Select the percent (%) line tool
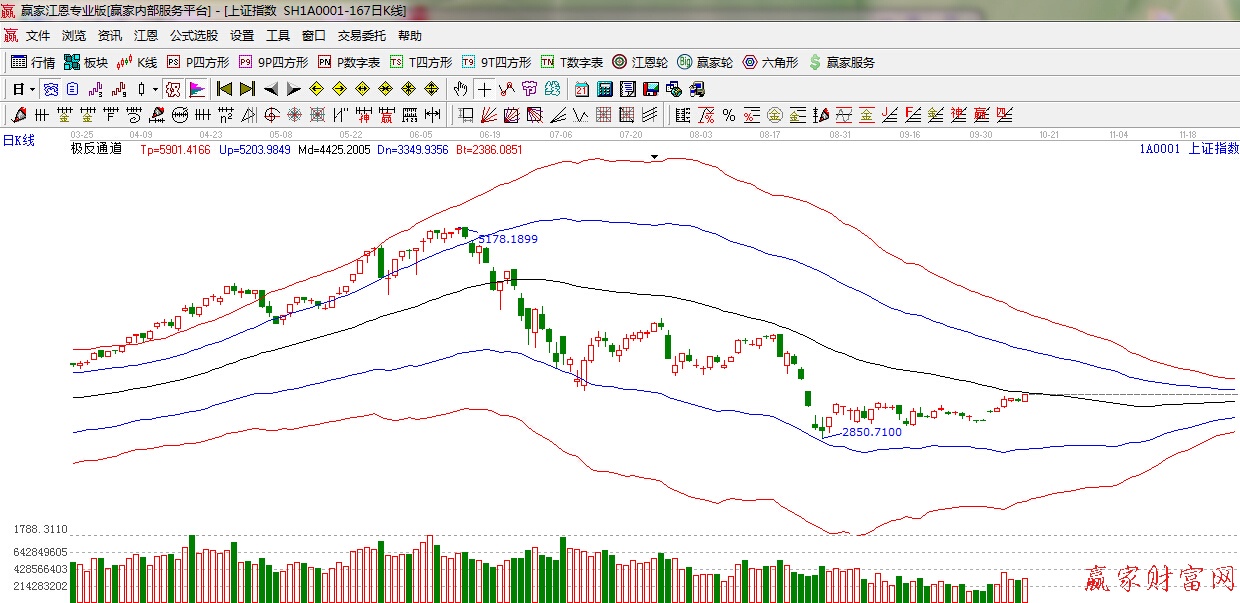The image size is (1240, 603). point(729,115)
